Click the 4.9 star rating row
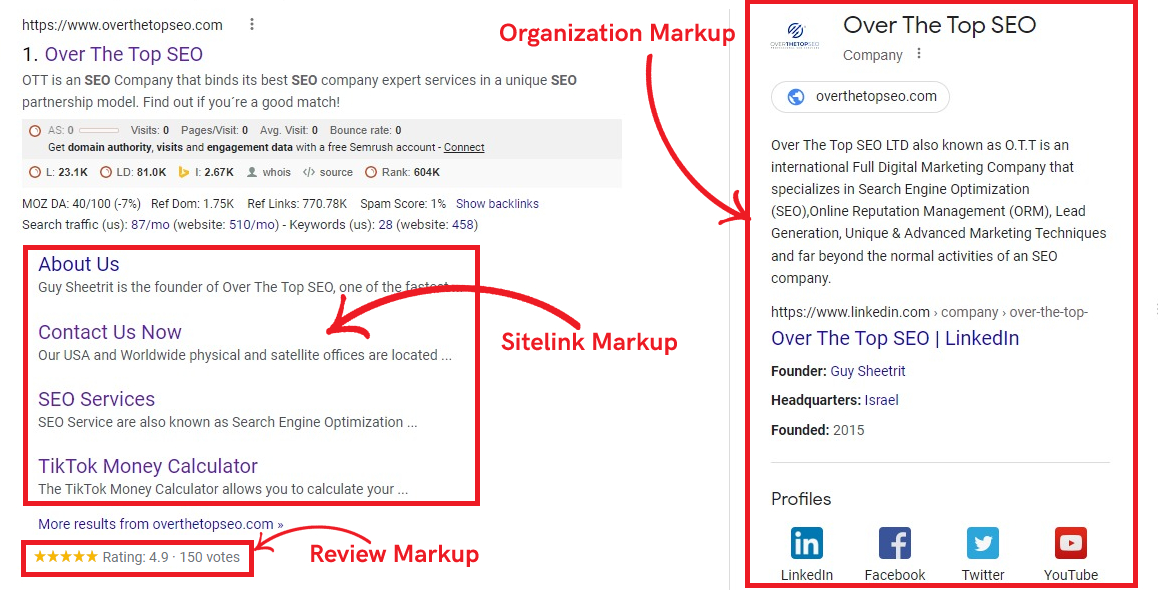Image resolution: width=1158 pixels, height=590 pixels. 137,558
